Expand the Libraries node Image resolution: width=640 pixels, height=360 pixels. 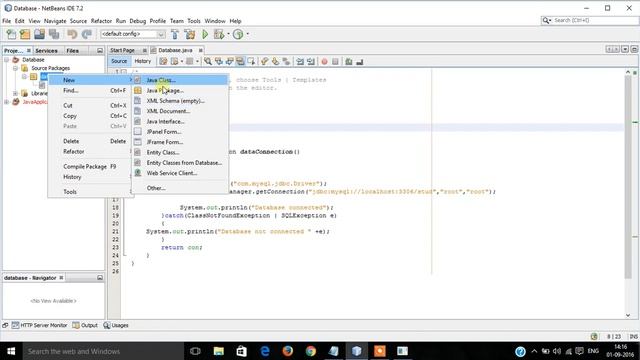click(16, 93)
